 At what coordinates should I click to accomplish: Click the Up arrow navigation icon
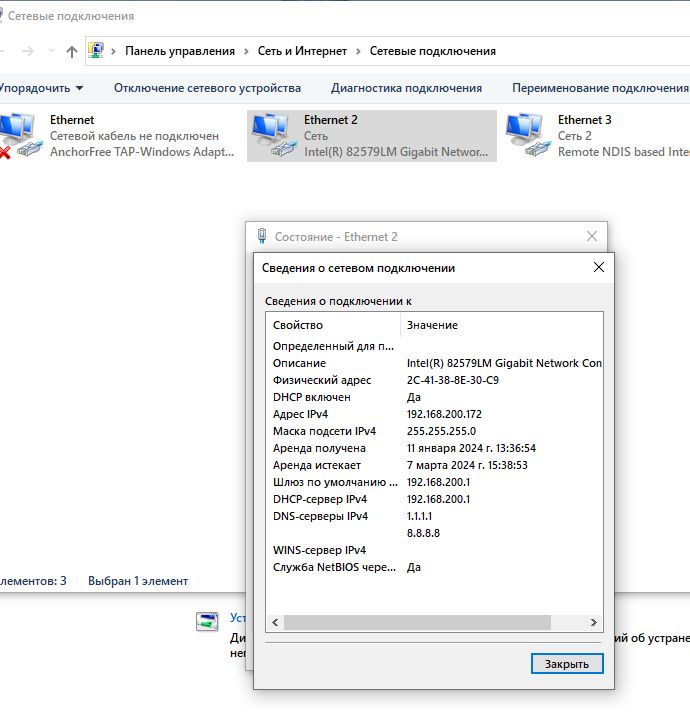71,51
